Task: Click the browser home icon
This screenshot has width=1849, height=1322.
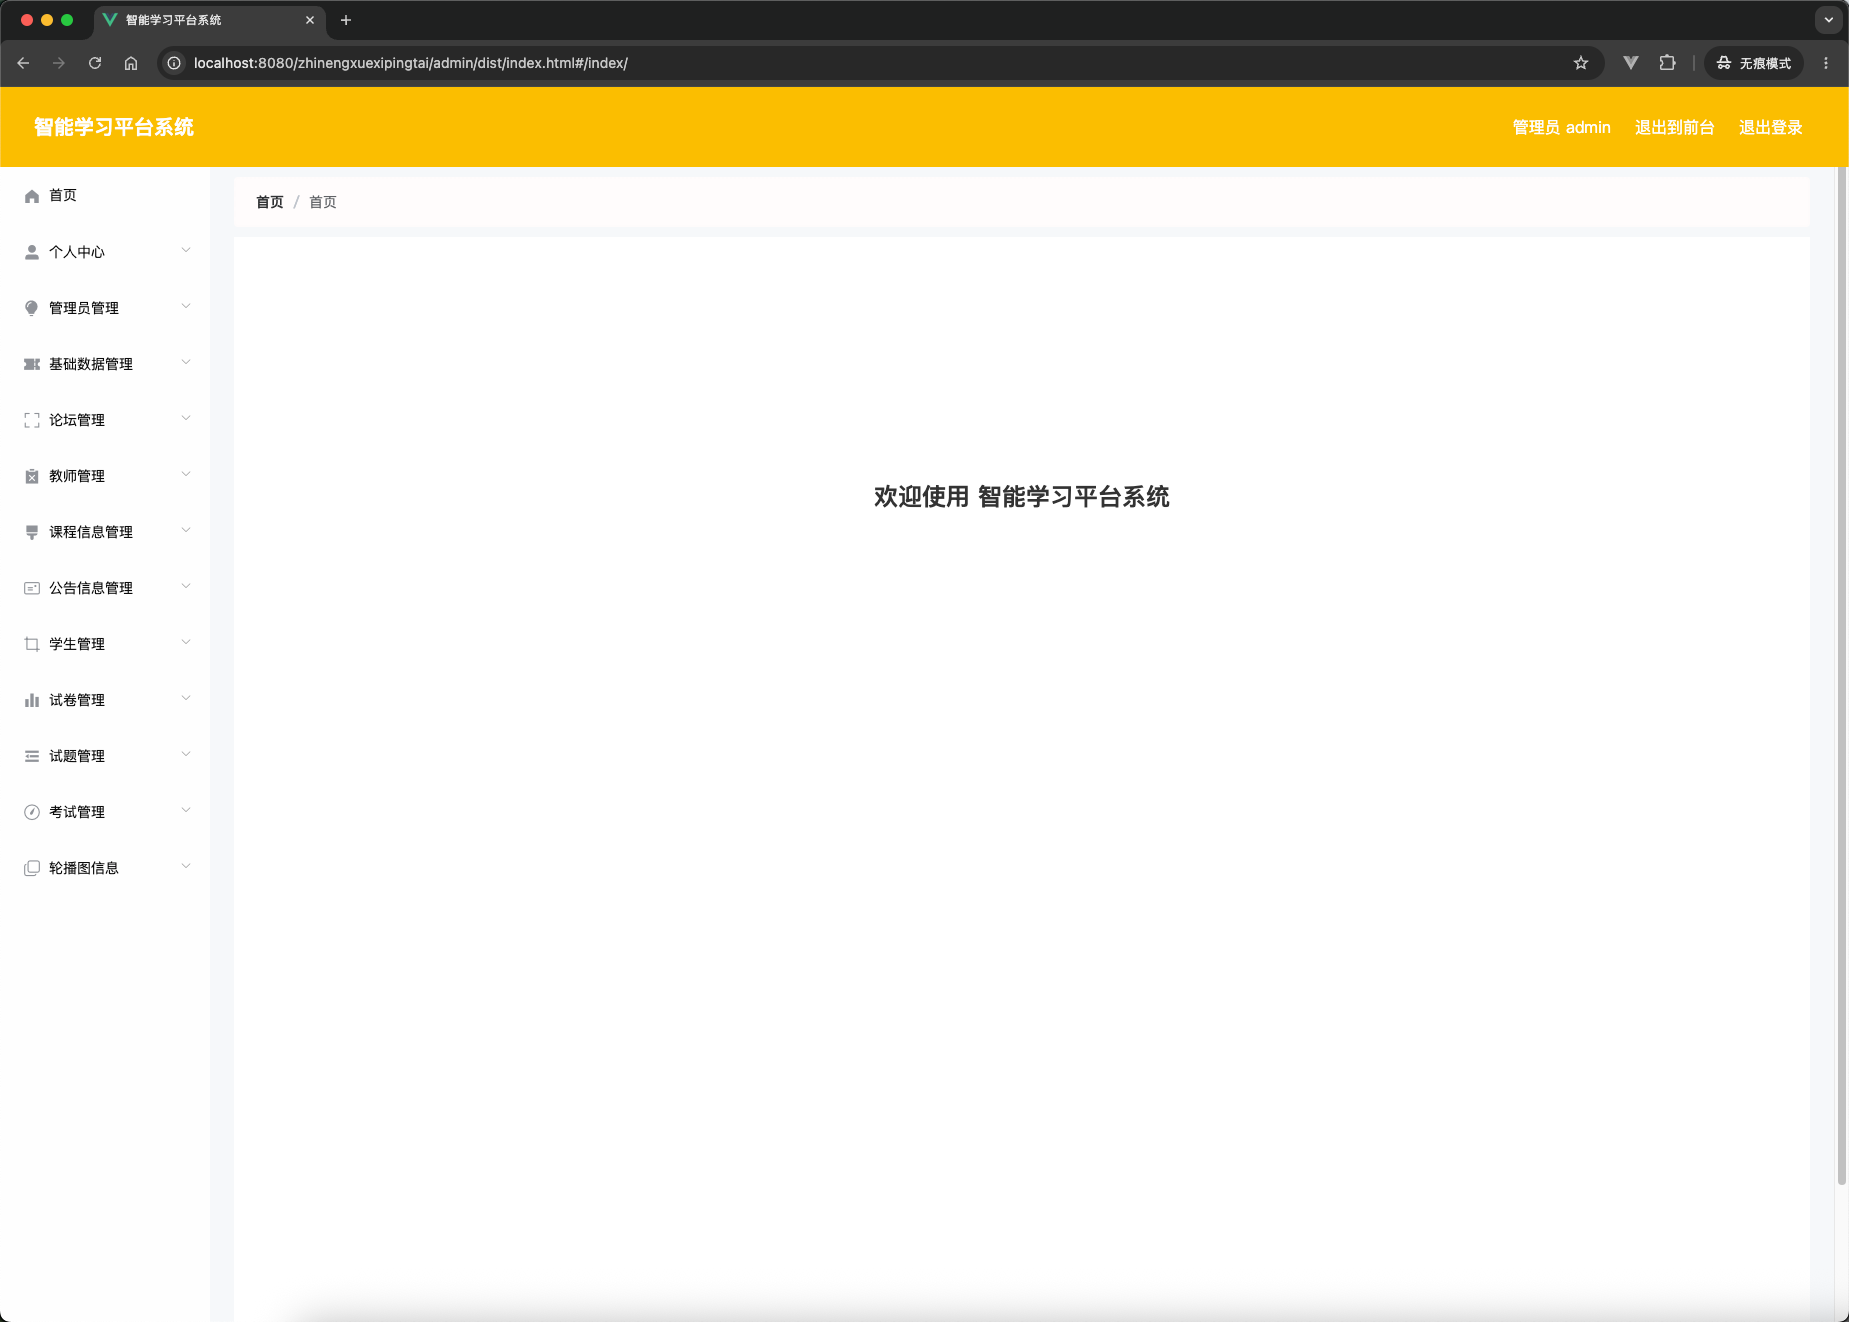Action: [131, 63]
